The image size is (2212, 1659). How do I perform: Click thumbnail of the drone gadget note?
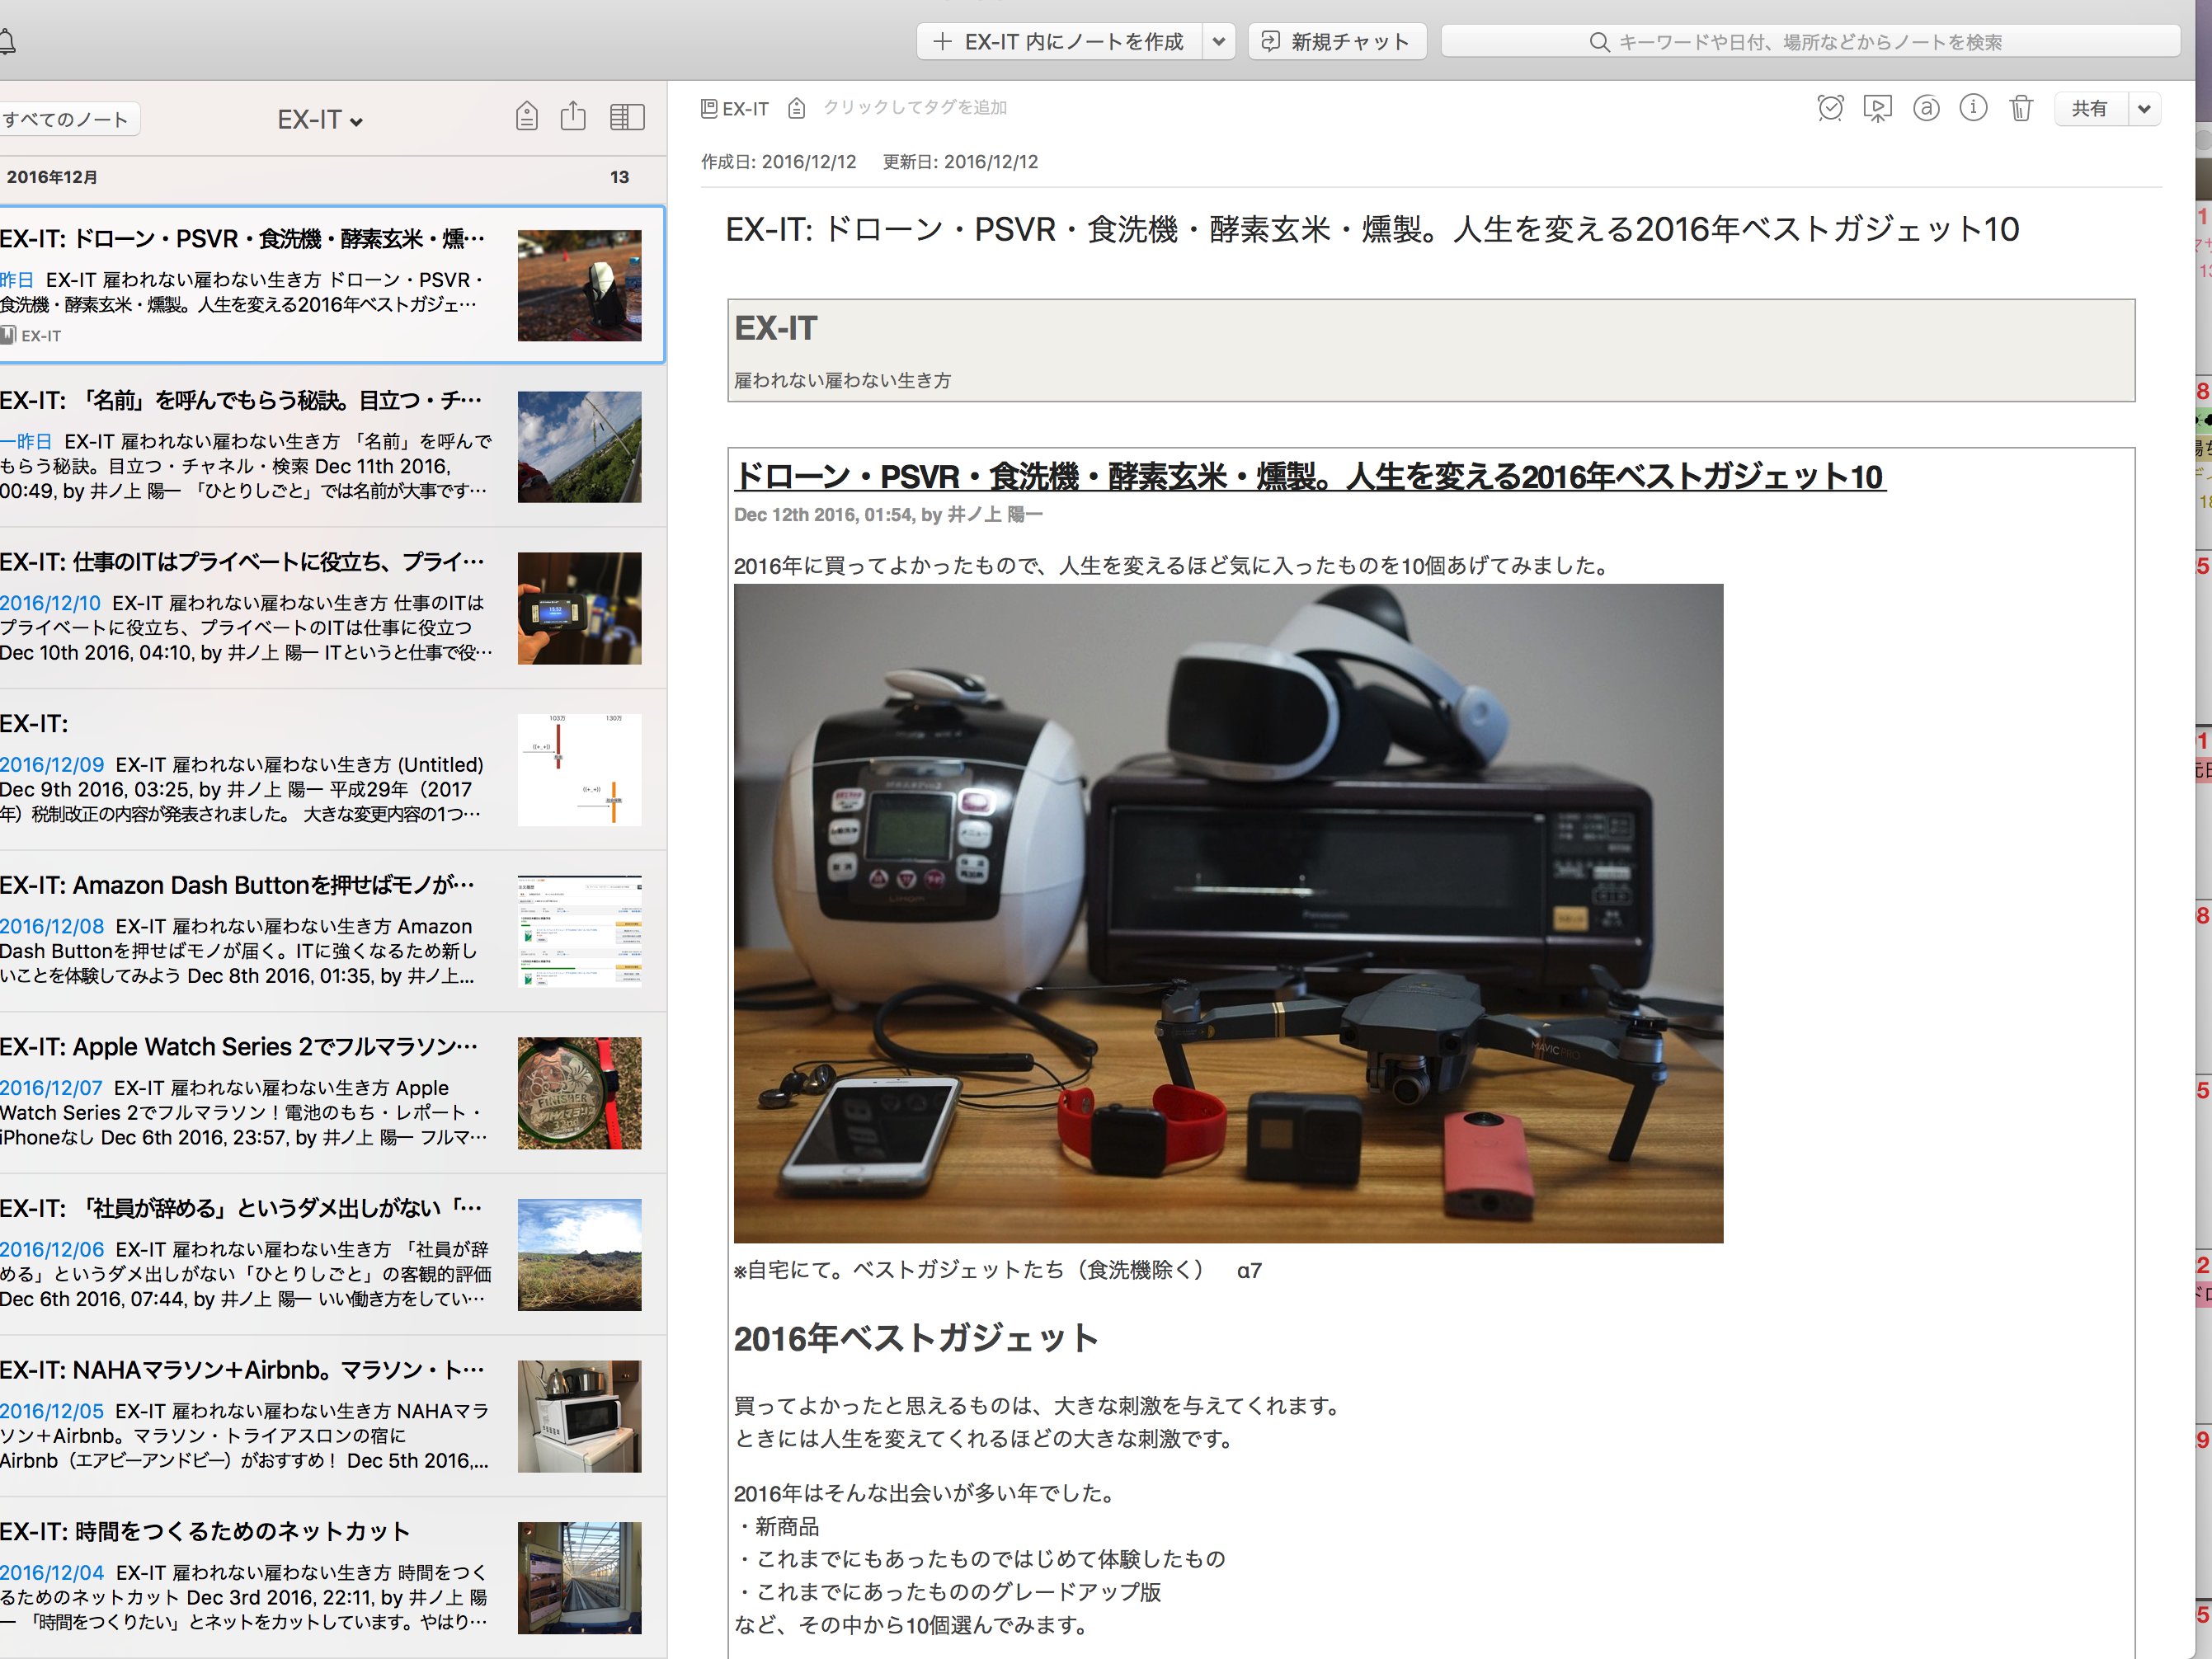579,286
